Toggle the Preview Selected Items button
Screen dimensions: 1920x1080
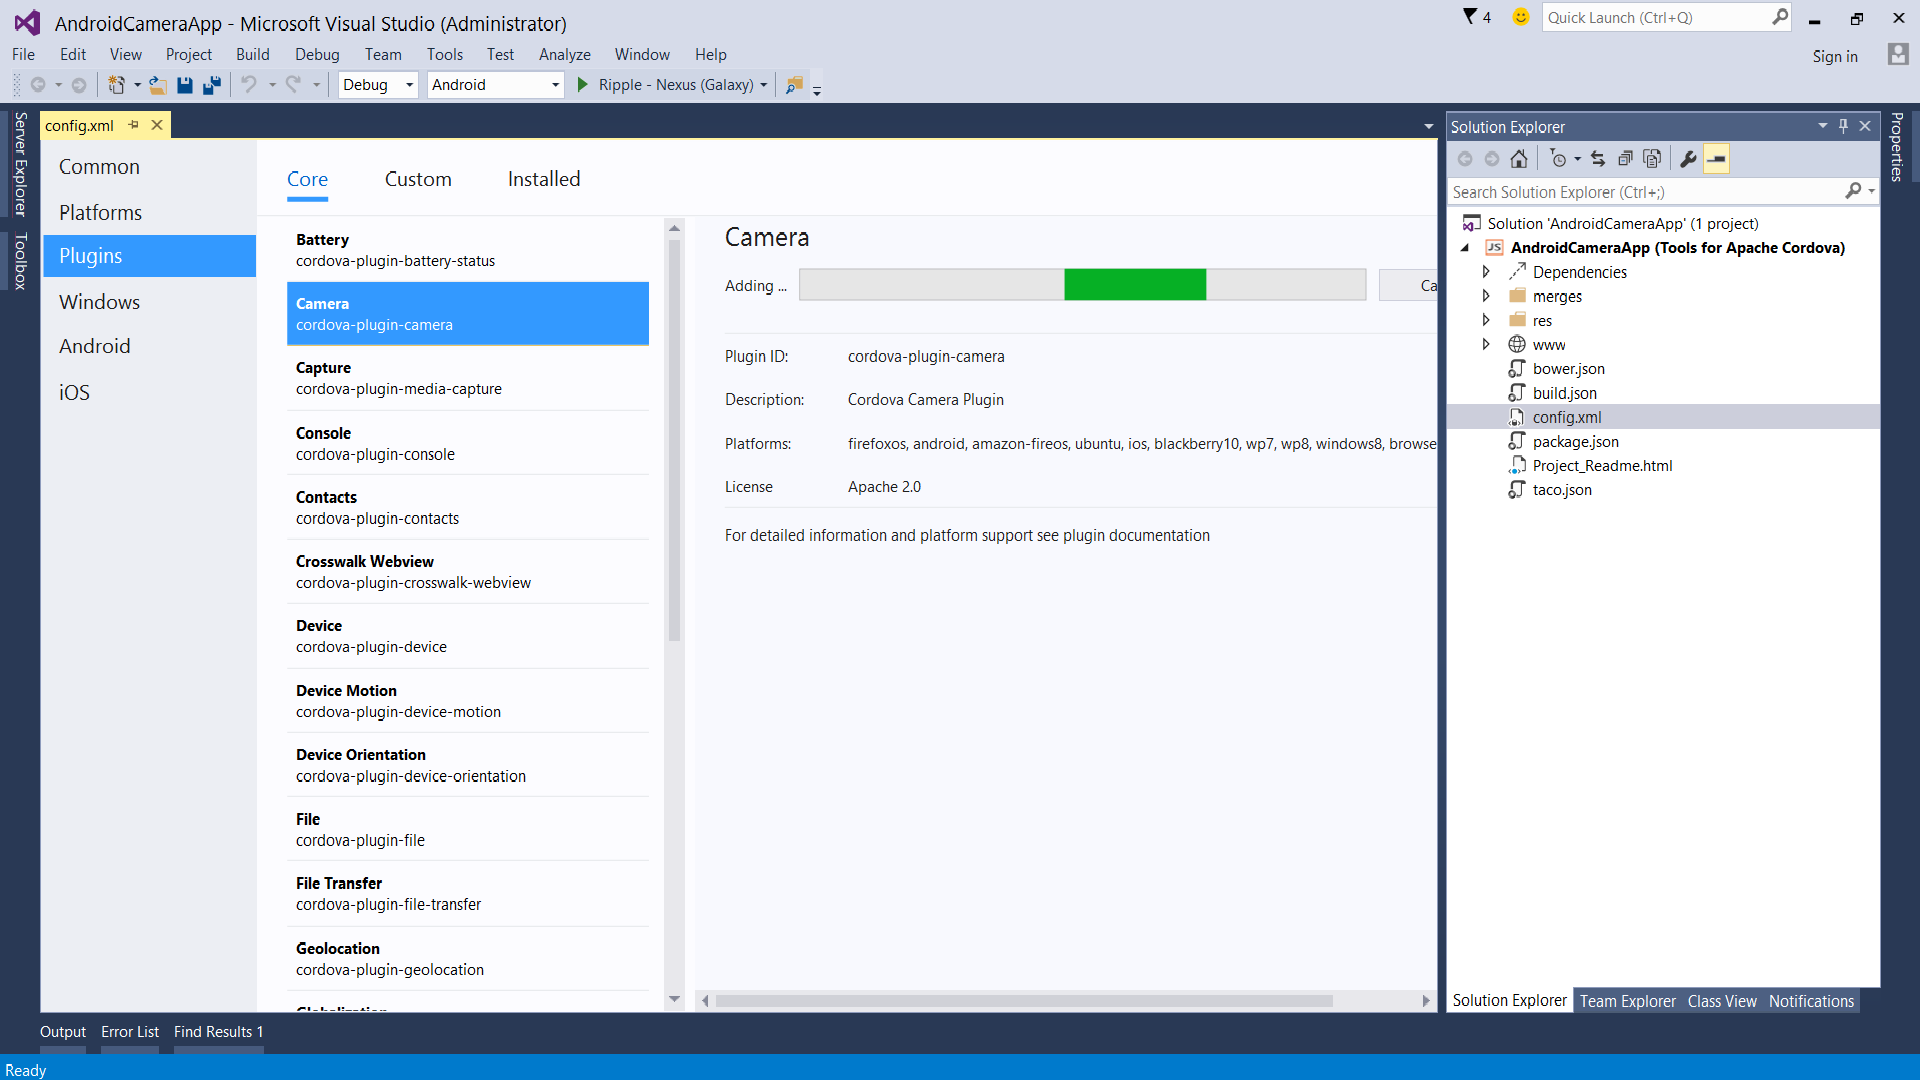(x=1716, y=159)
